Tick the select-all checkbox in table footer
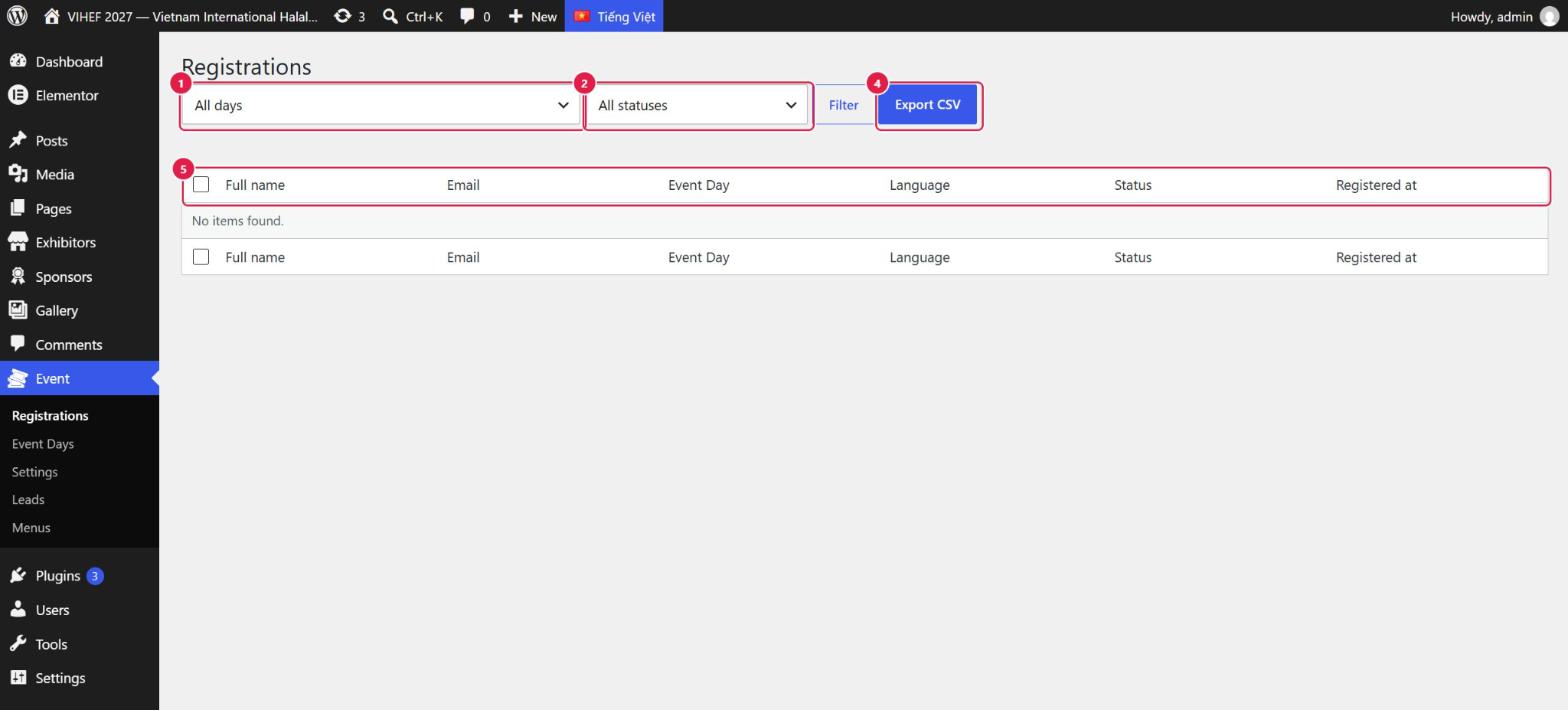The height and width of the screenshot is (710, 1568). tap(201, 257)
